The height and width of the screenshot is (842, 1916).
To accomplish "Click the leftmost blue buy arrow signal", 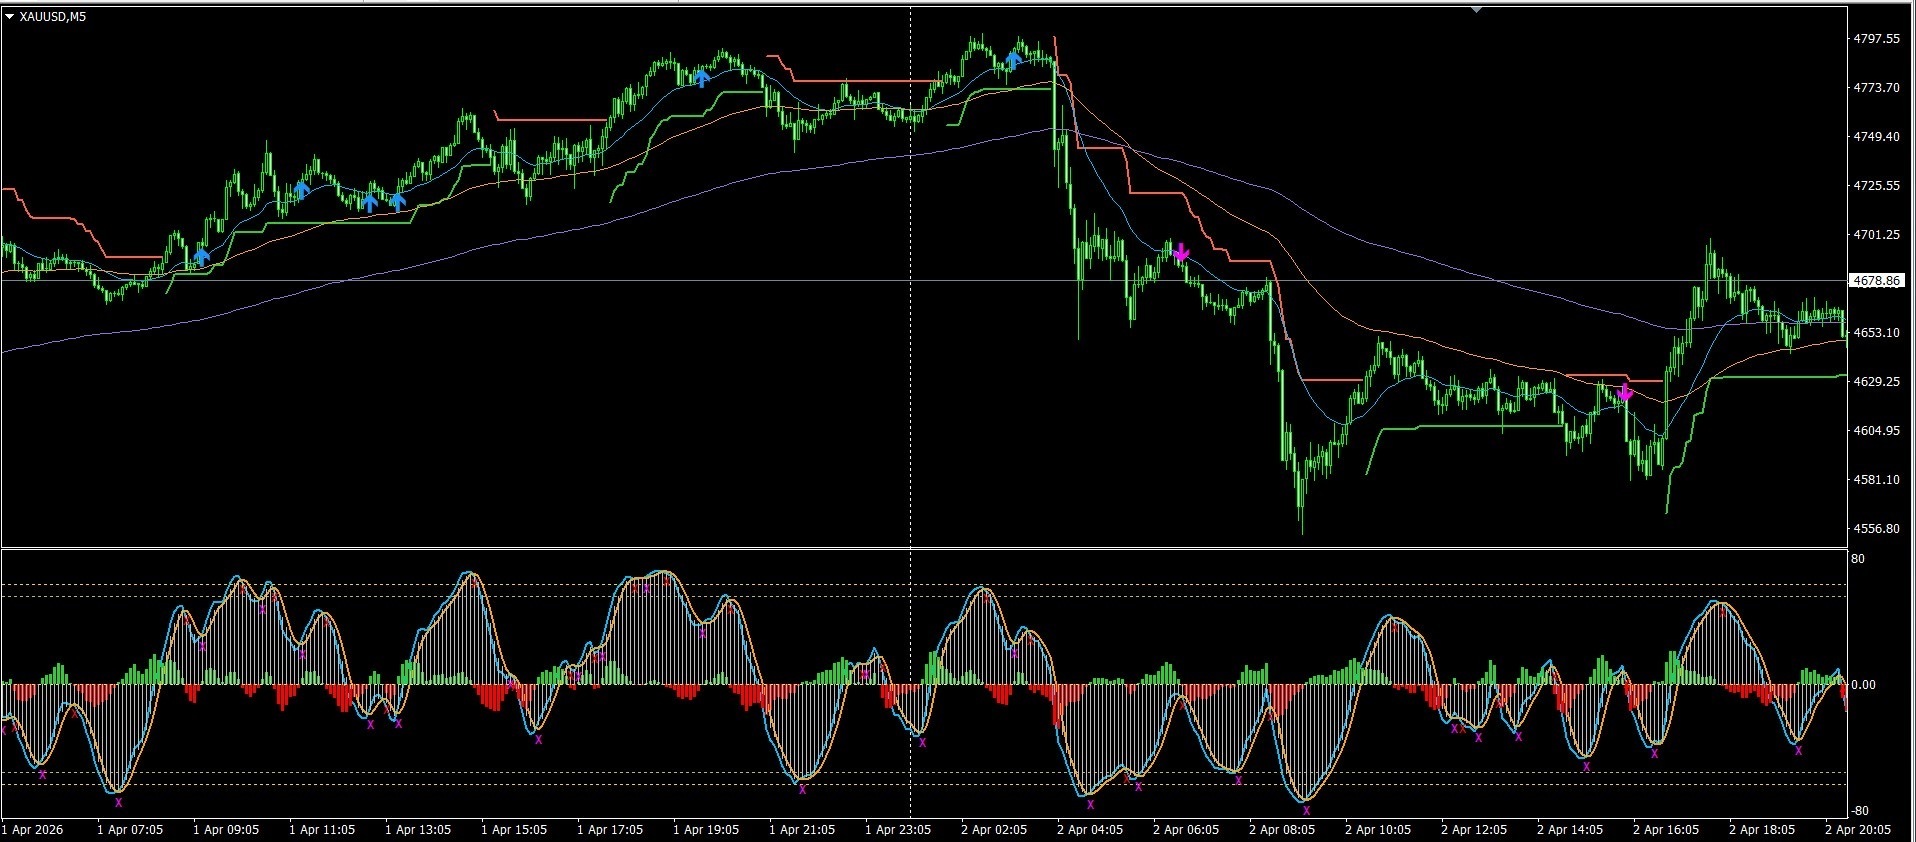I will click(x=202, y=256).
